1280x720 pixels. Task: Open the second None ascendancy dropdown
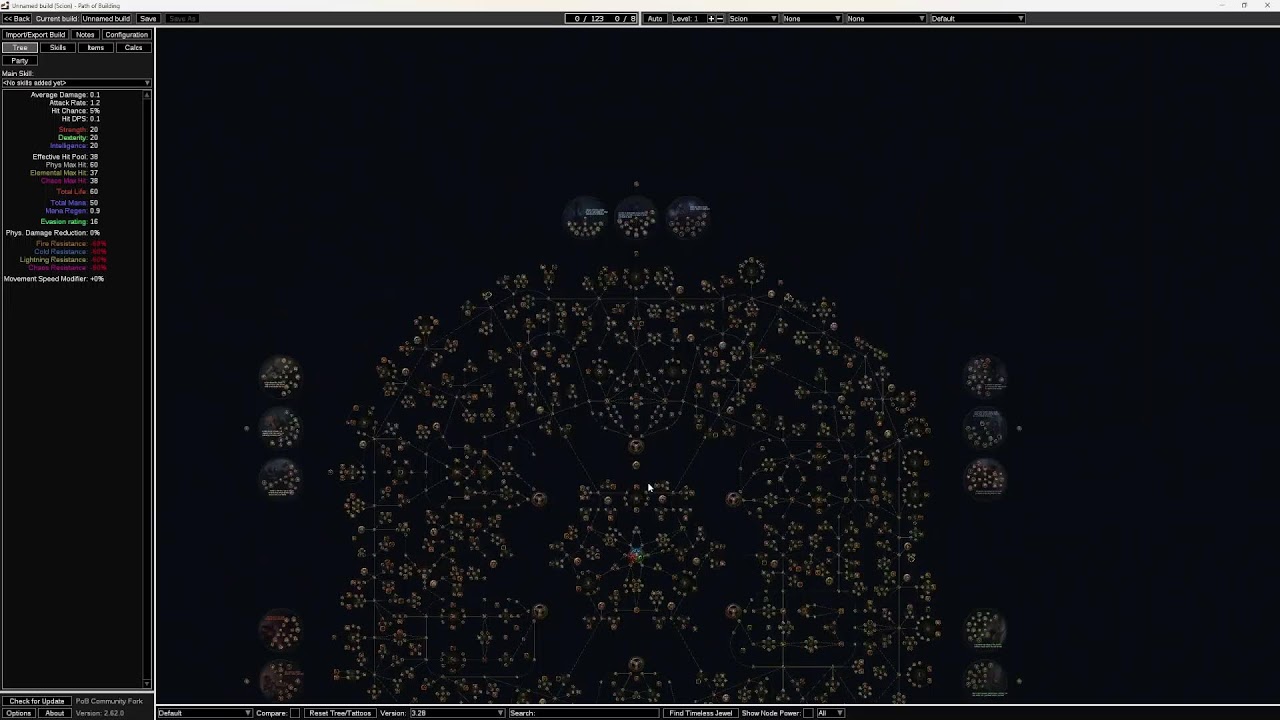[885, 18]
